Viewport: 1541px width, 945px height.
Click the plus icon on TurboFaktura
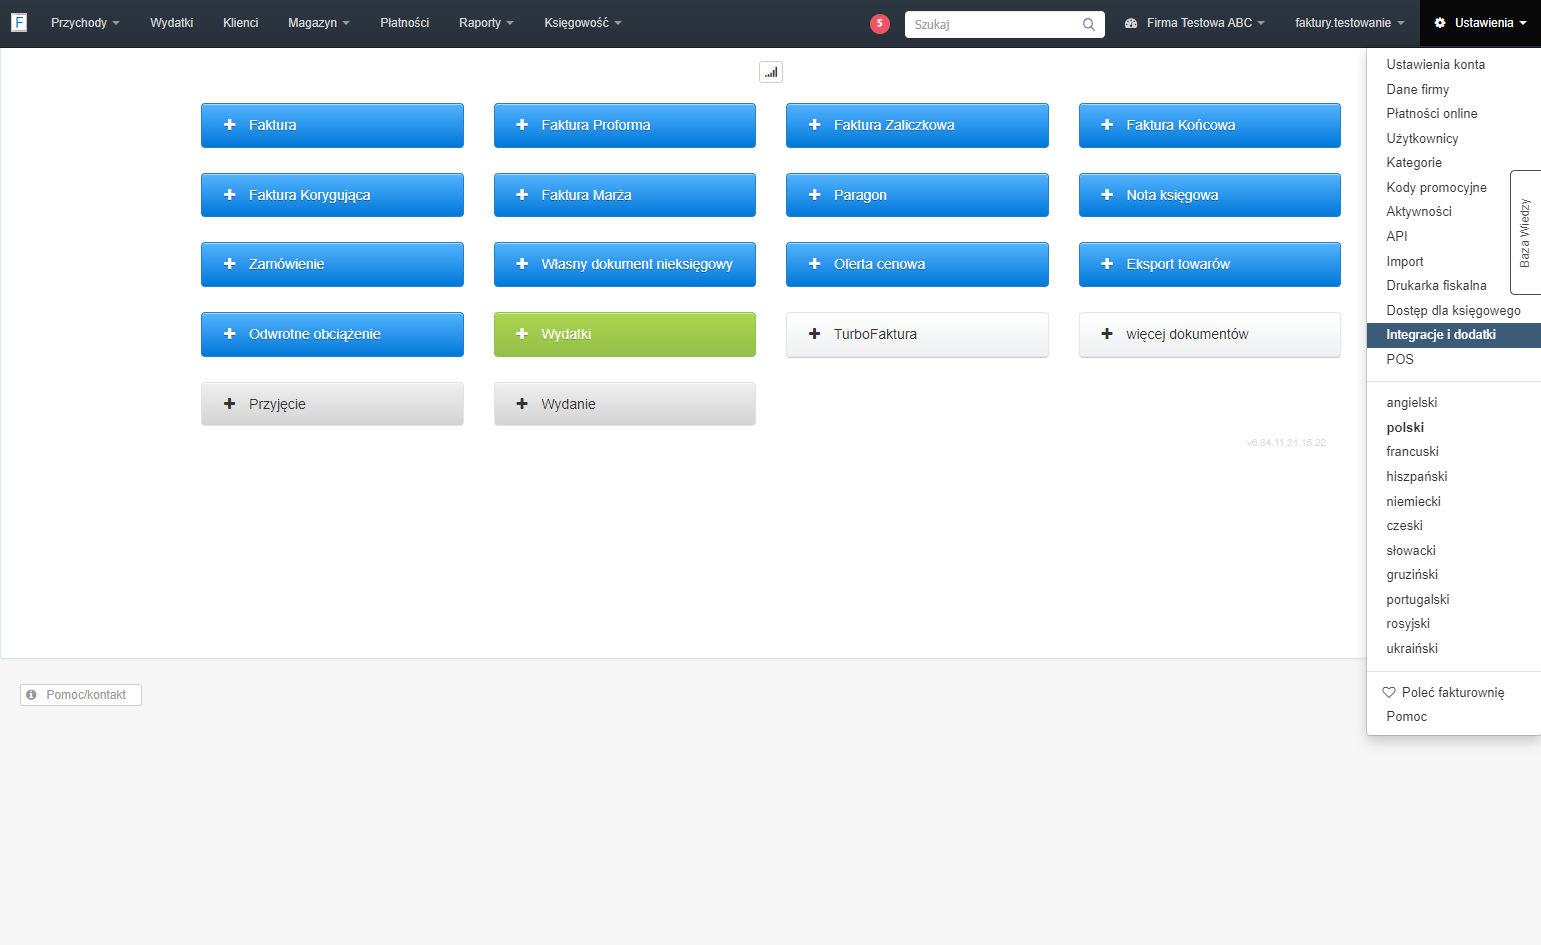pos(814,334)
